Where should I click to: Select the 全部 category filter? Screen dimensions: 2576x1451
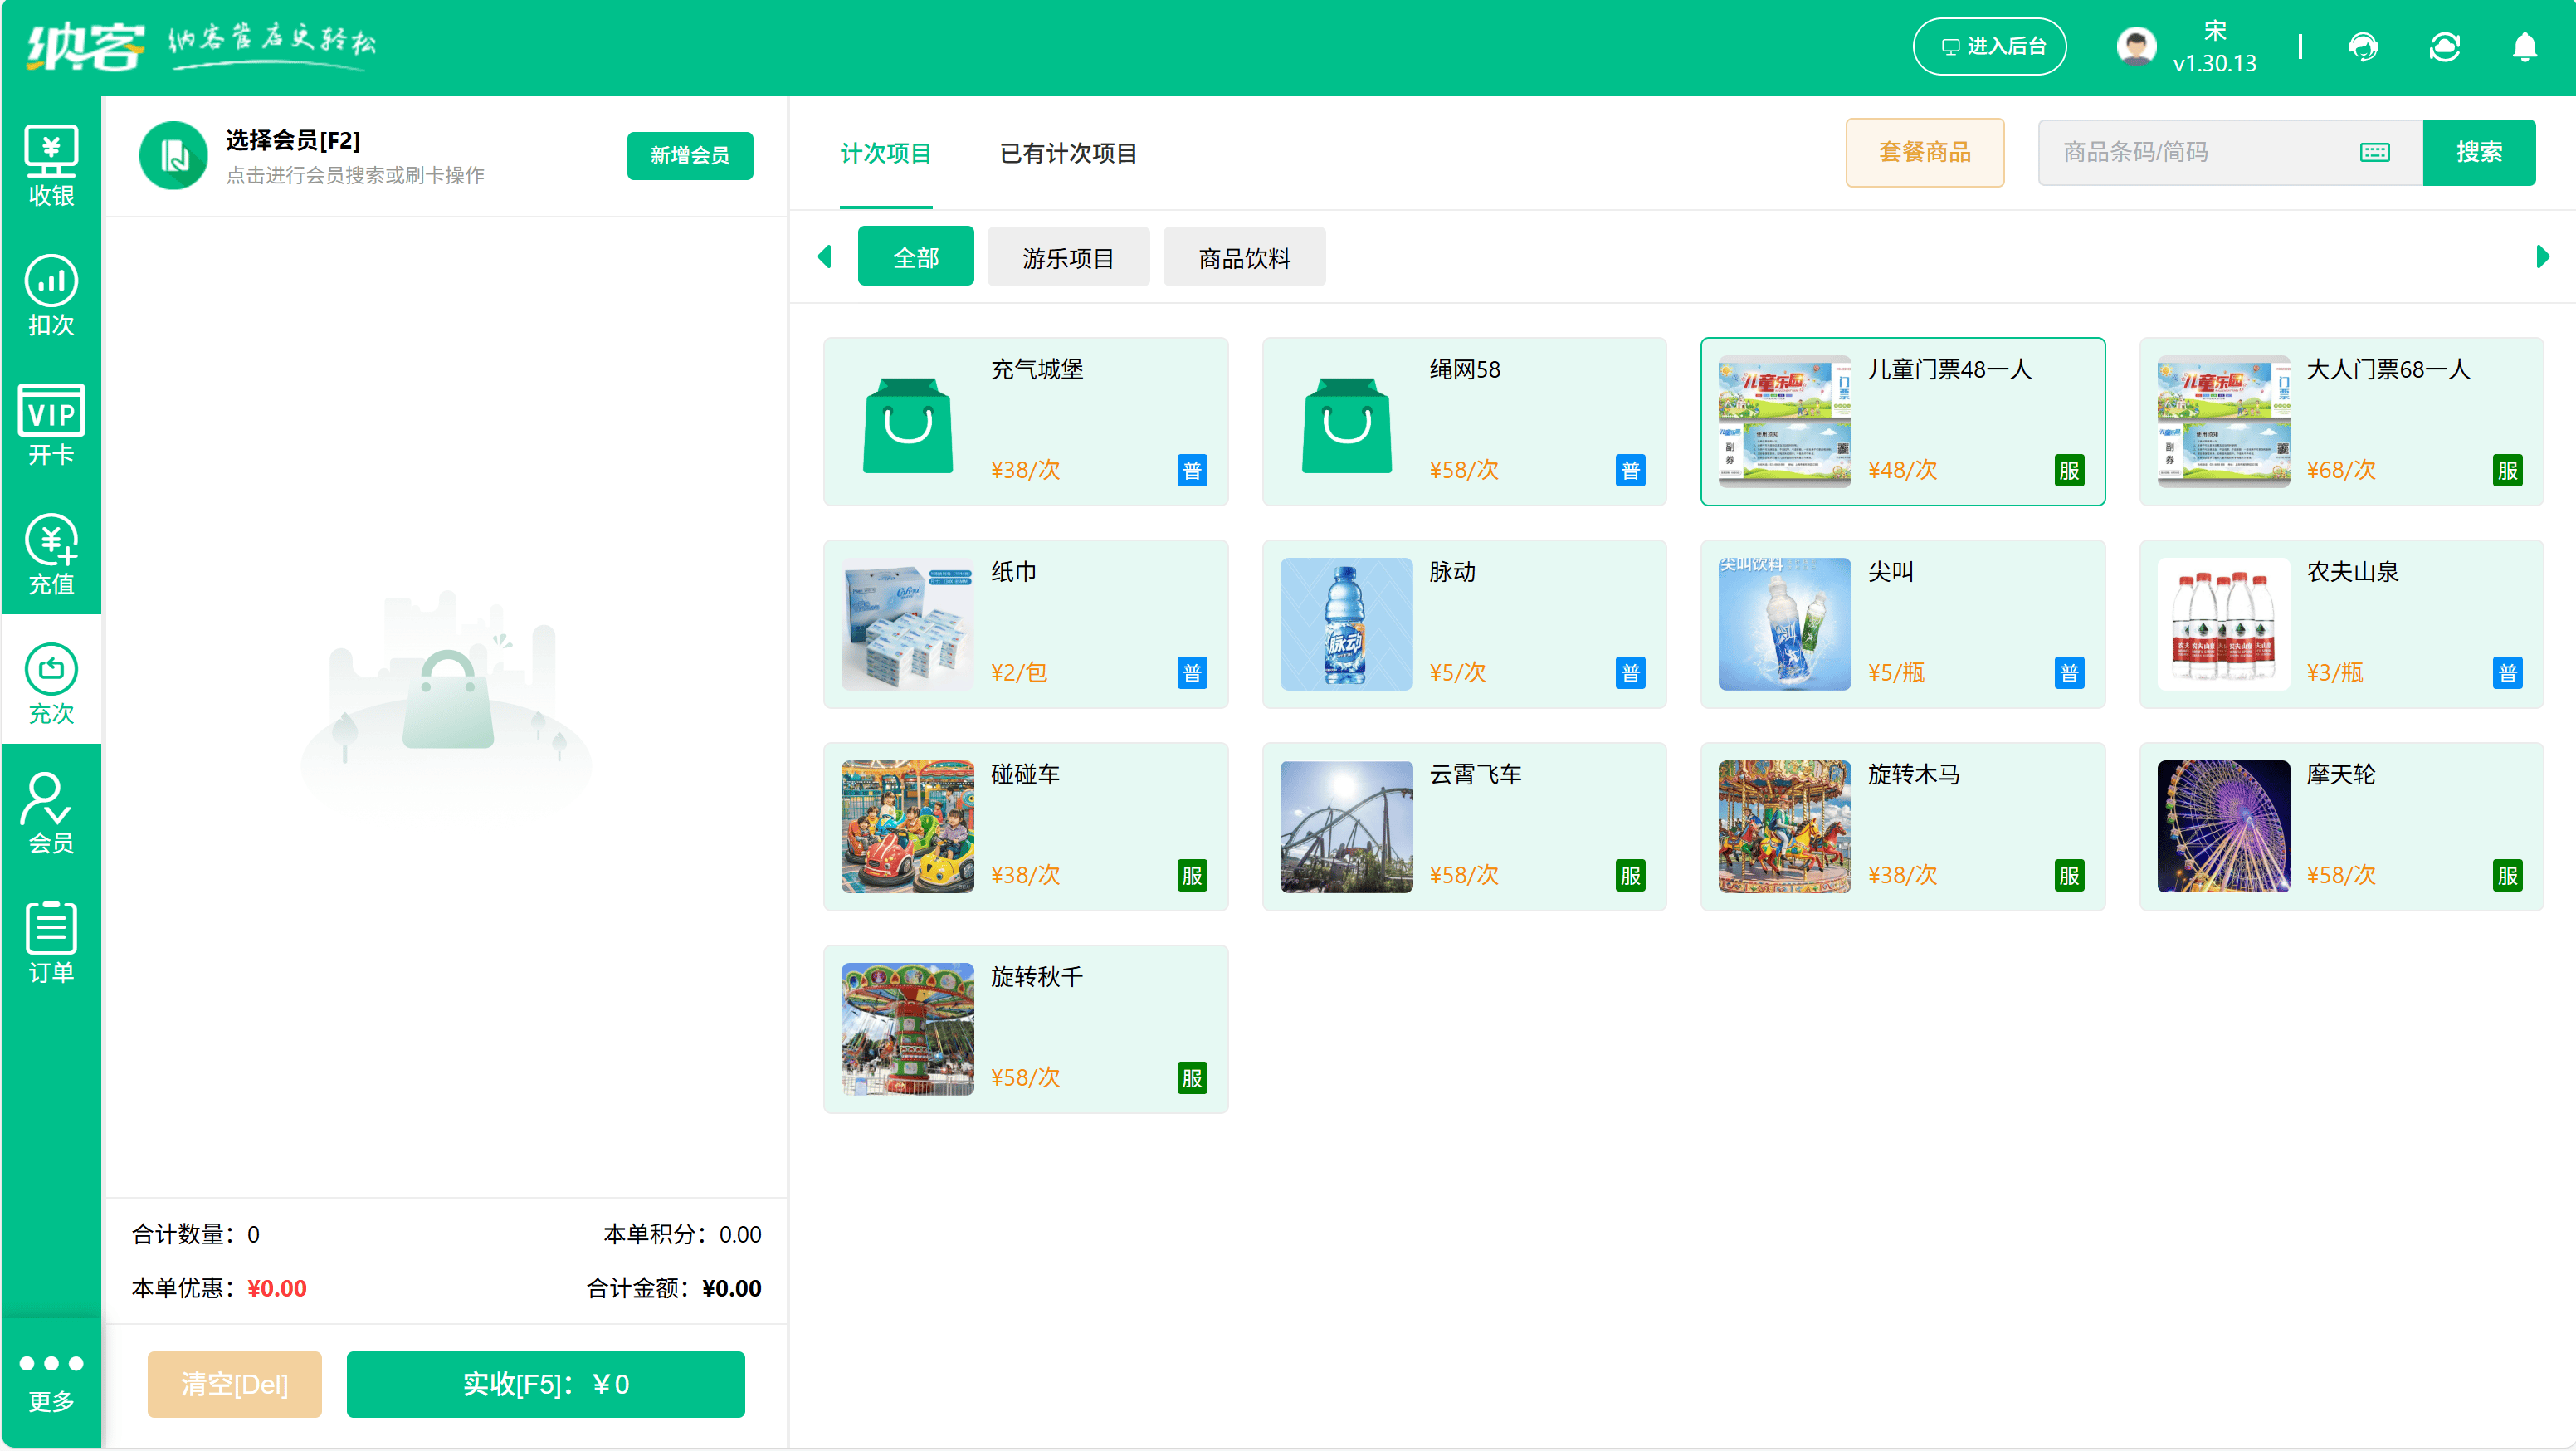pyautogui.click(x=915, y=257)
